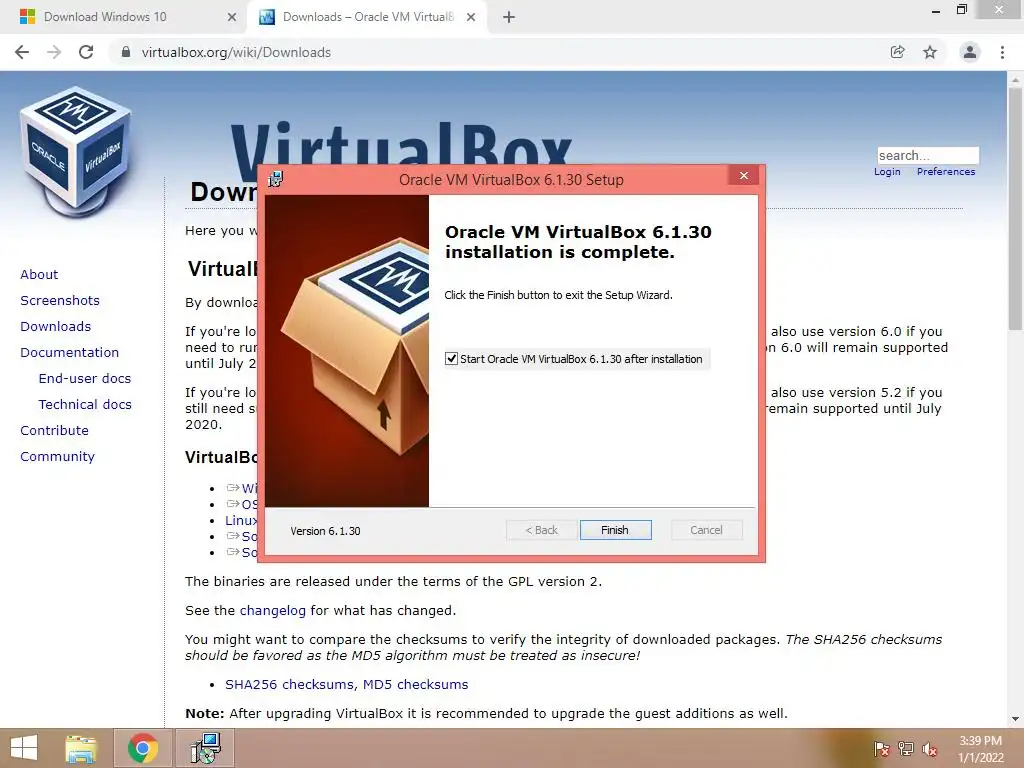This screenshot has height=768, width=1024.
Task: Bookmark this page with the star icon
Action: tap(930, 52)
